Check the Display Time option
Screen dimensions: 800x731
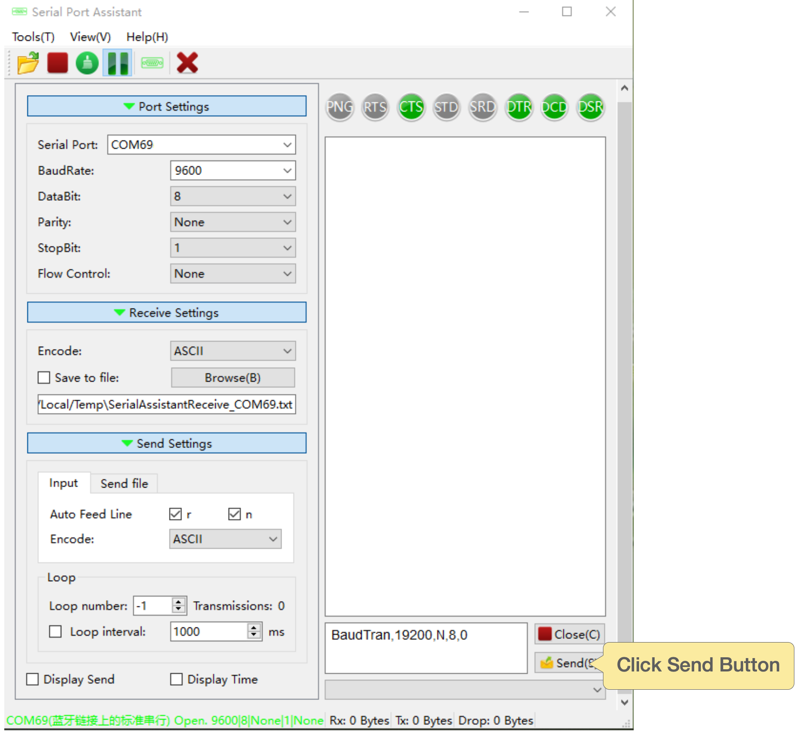tap(177, 680)
